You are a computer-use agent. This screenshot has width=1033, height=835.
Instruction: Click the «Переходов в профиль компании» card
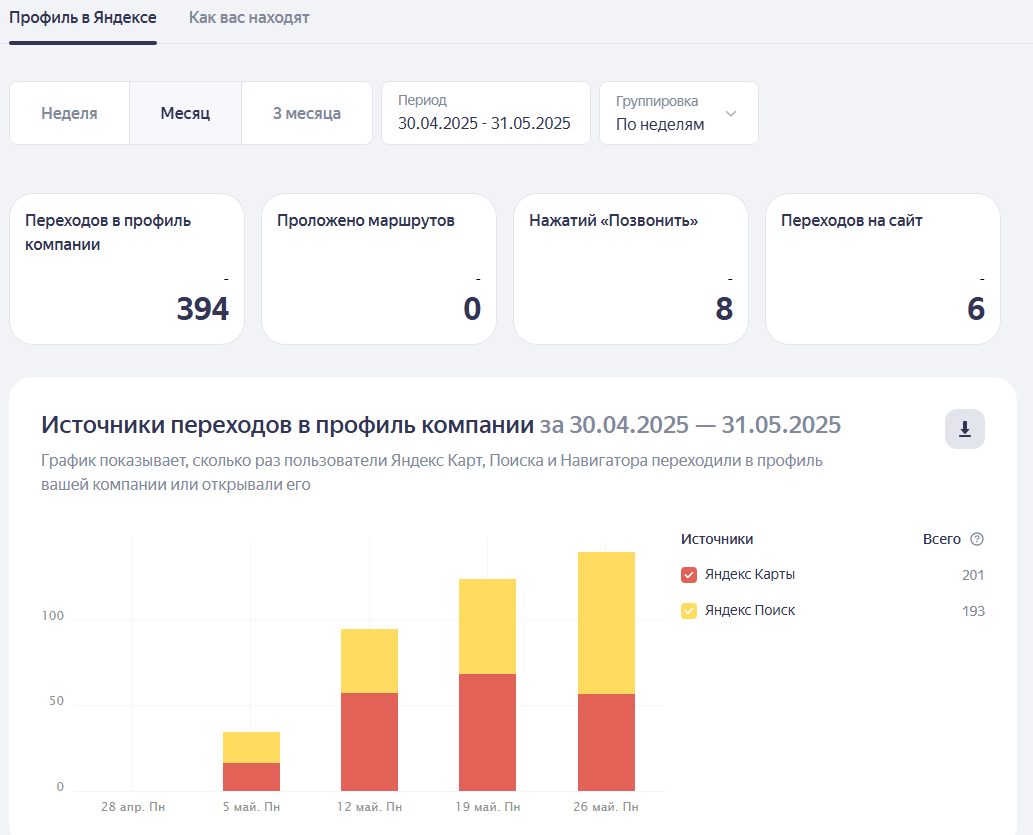[127, 269]
